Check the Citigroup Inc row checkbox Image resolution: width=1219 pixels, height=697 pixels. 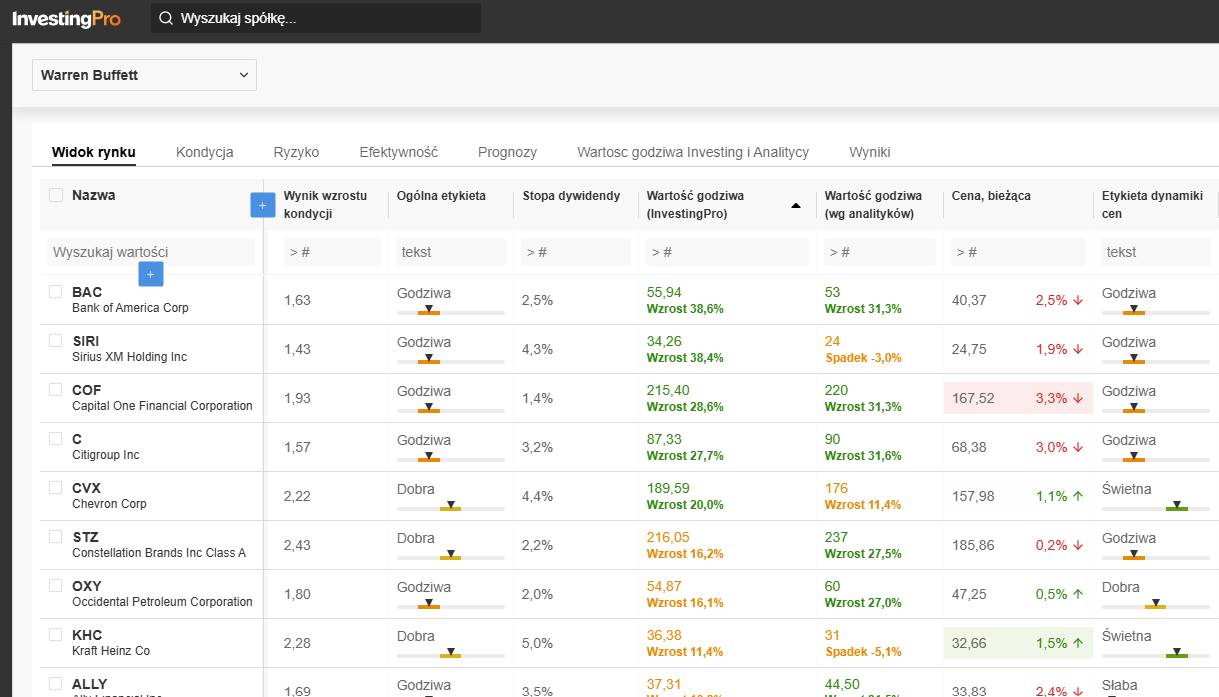click(56, 439)
